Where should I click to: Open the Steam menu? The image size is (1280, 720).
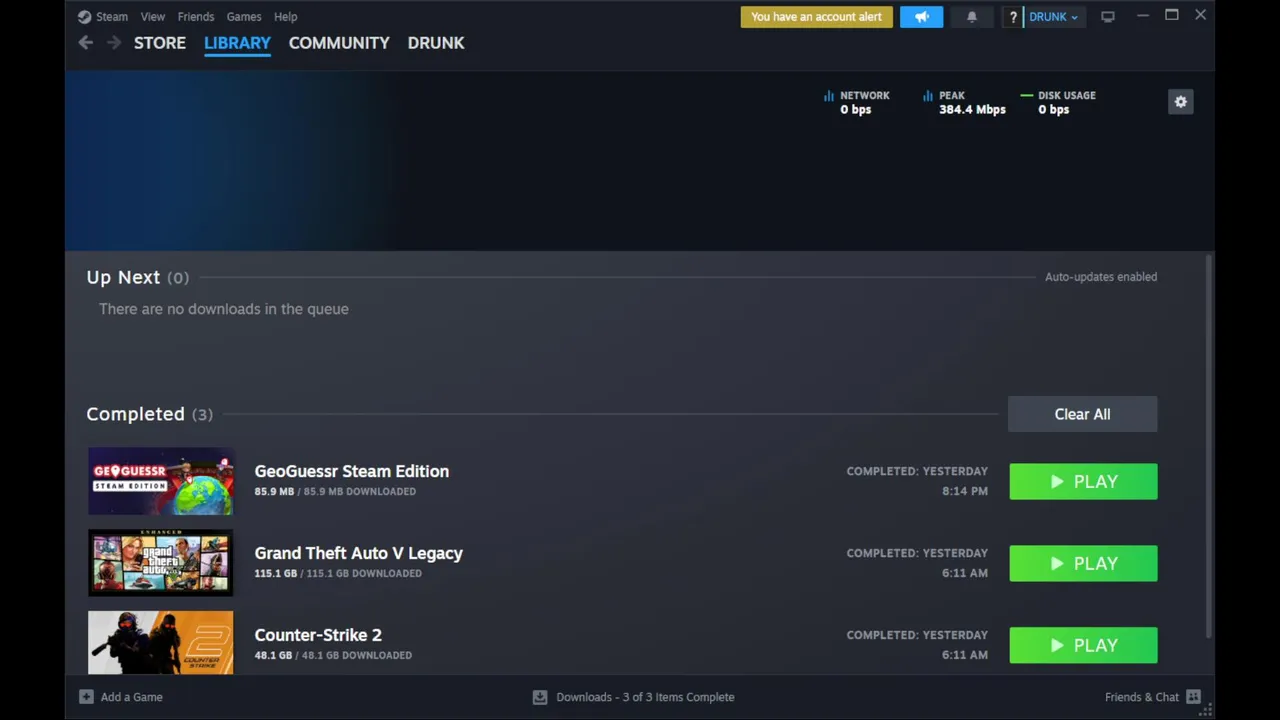point(112,17)
